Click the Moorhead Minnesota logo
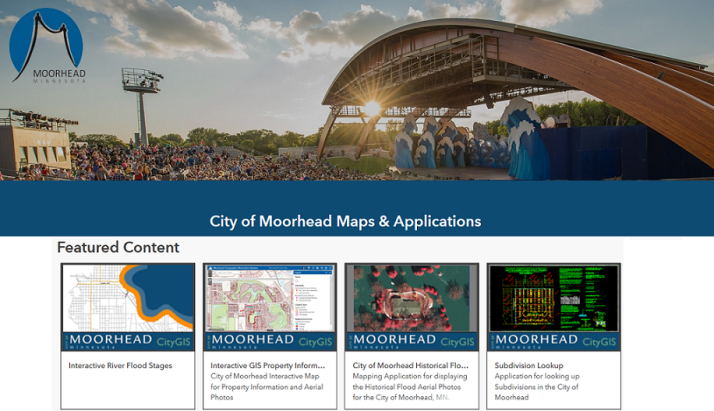 [x=47, y=46]
